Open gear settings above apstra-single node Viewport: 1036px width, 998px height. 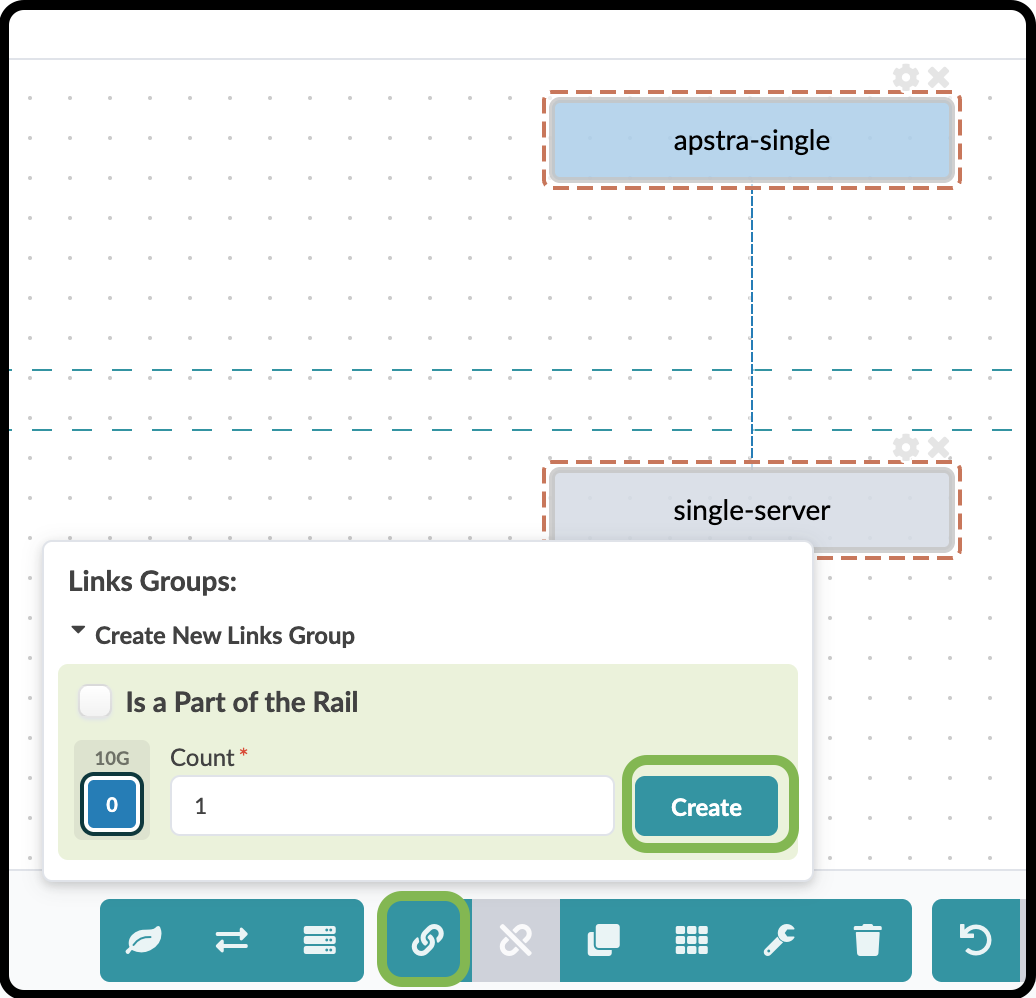click(906, 77)
